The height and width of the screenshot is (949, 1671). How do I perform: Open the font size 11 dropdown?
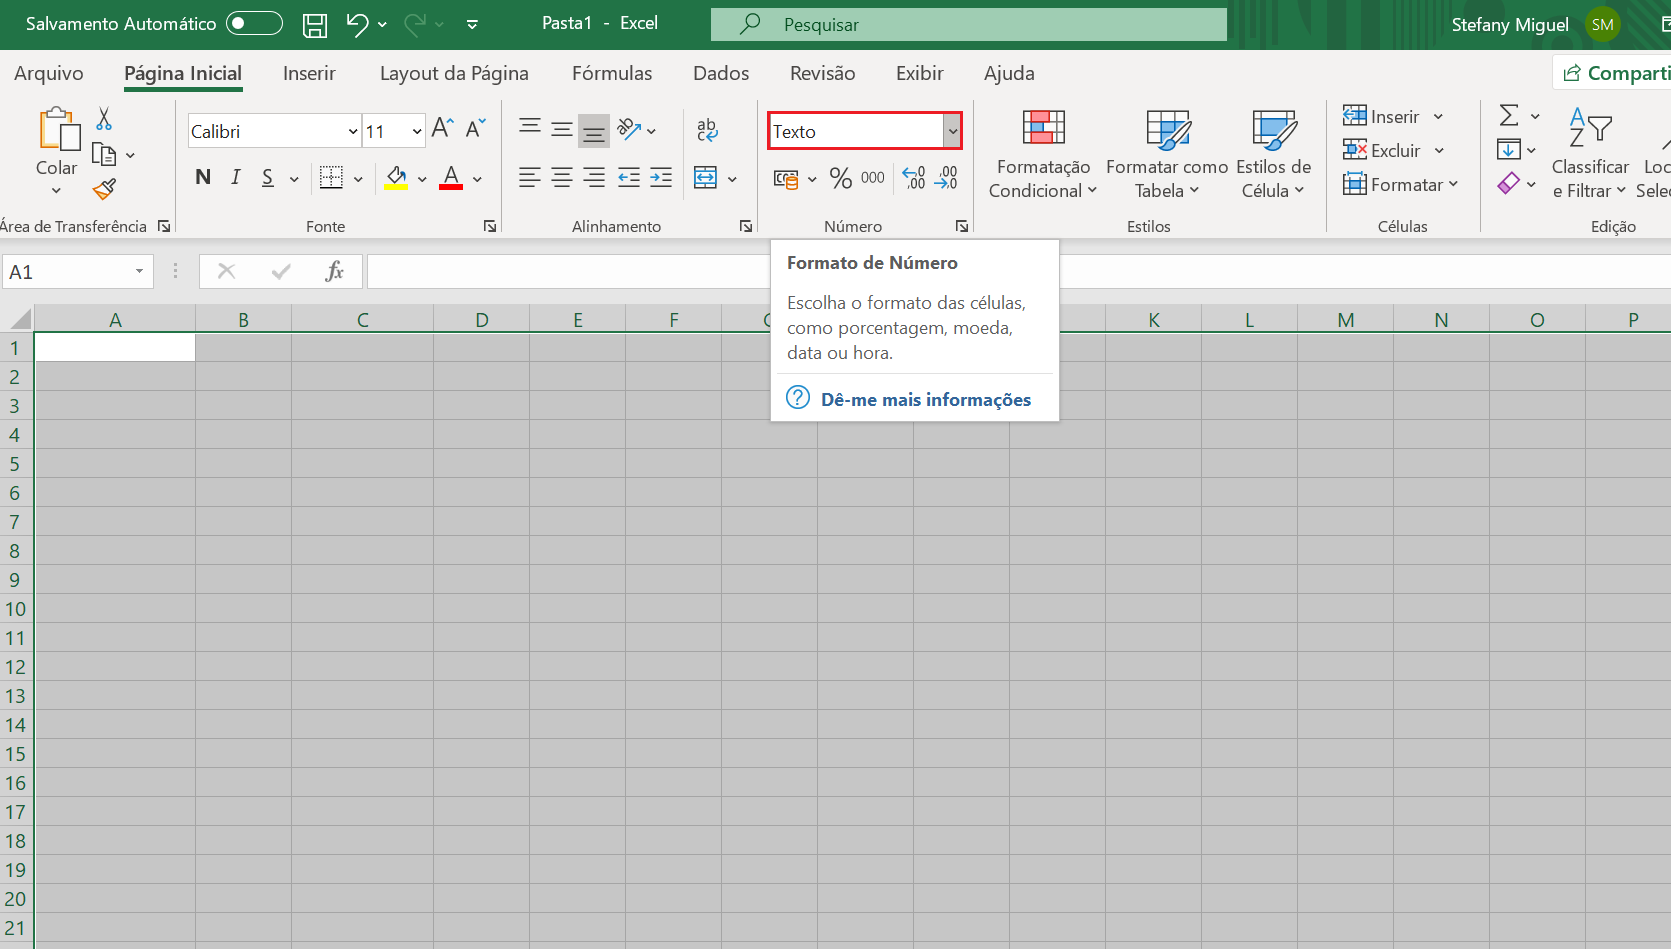click(x=417, y=131)
